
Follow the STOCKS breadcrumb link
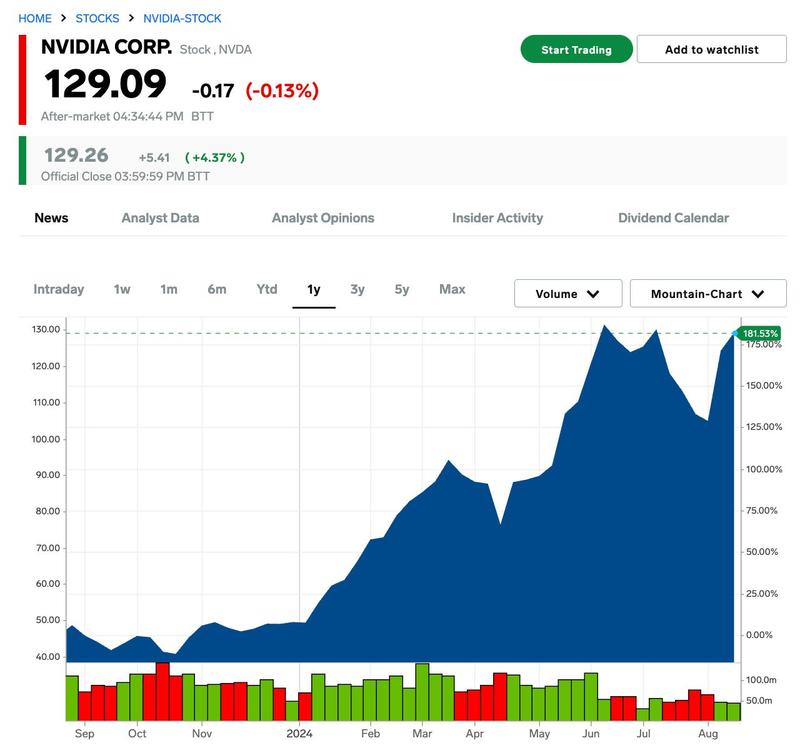click(97, 19)
